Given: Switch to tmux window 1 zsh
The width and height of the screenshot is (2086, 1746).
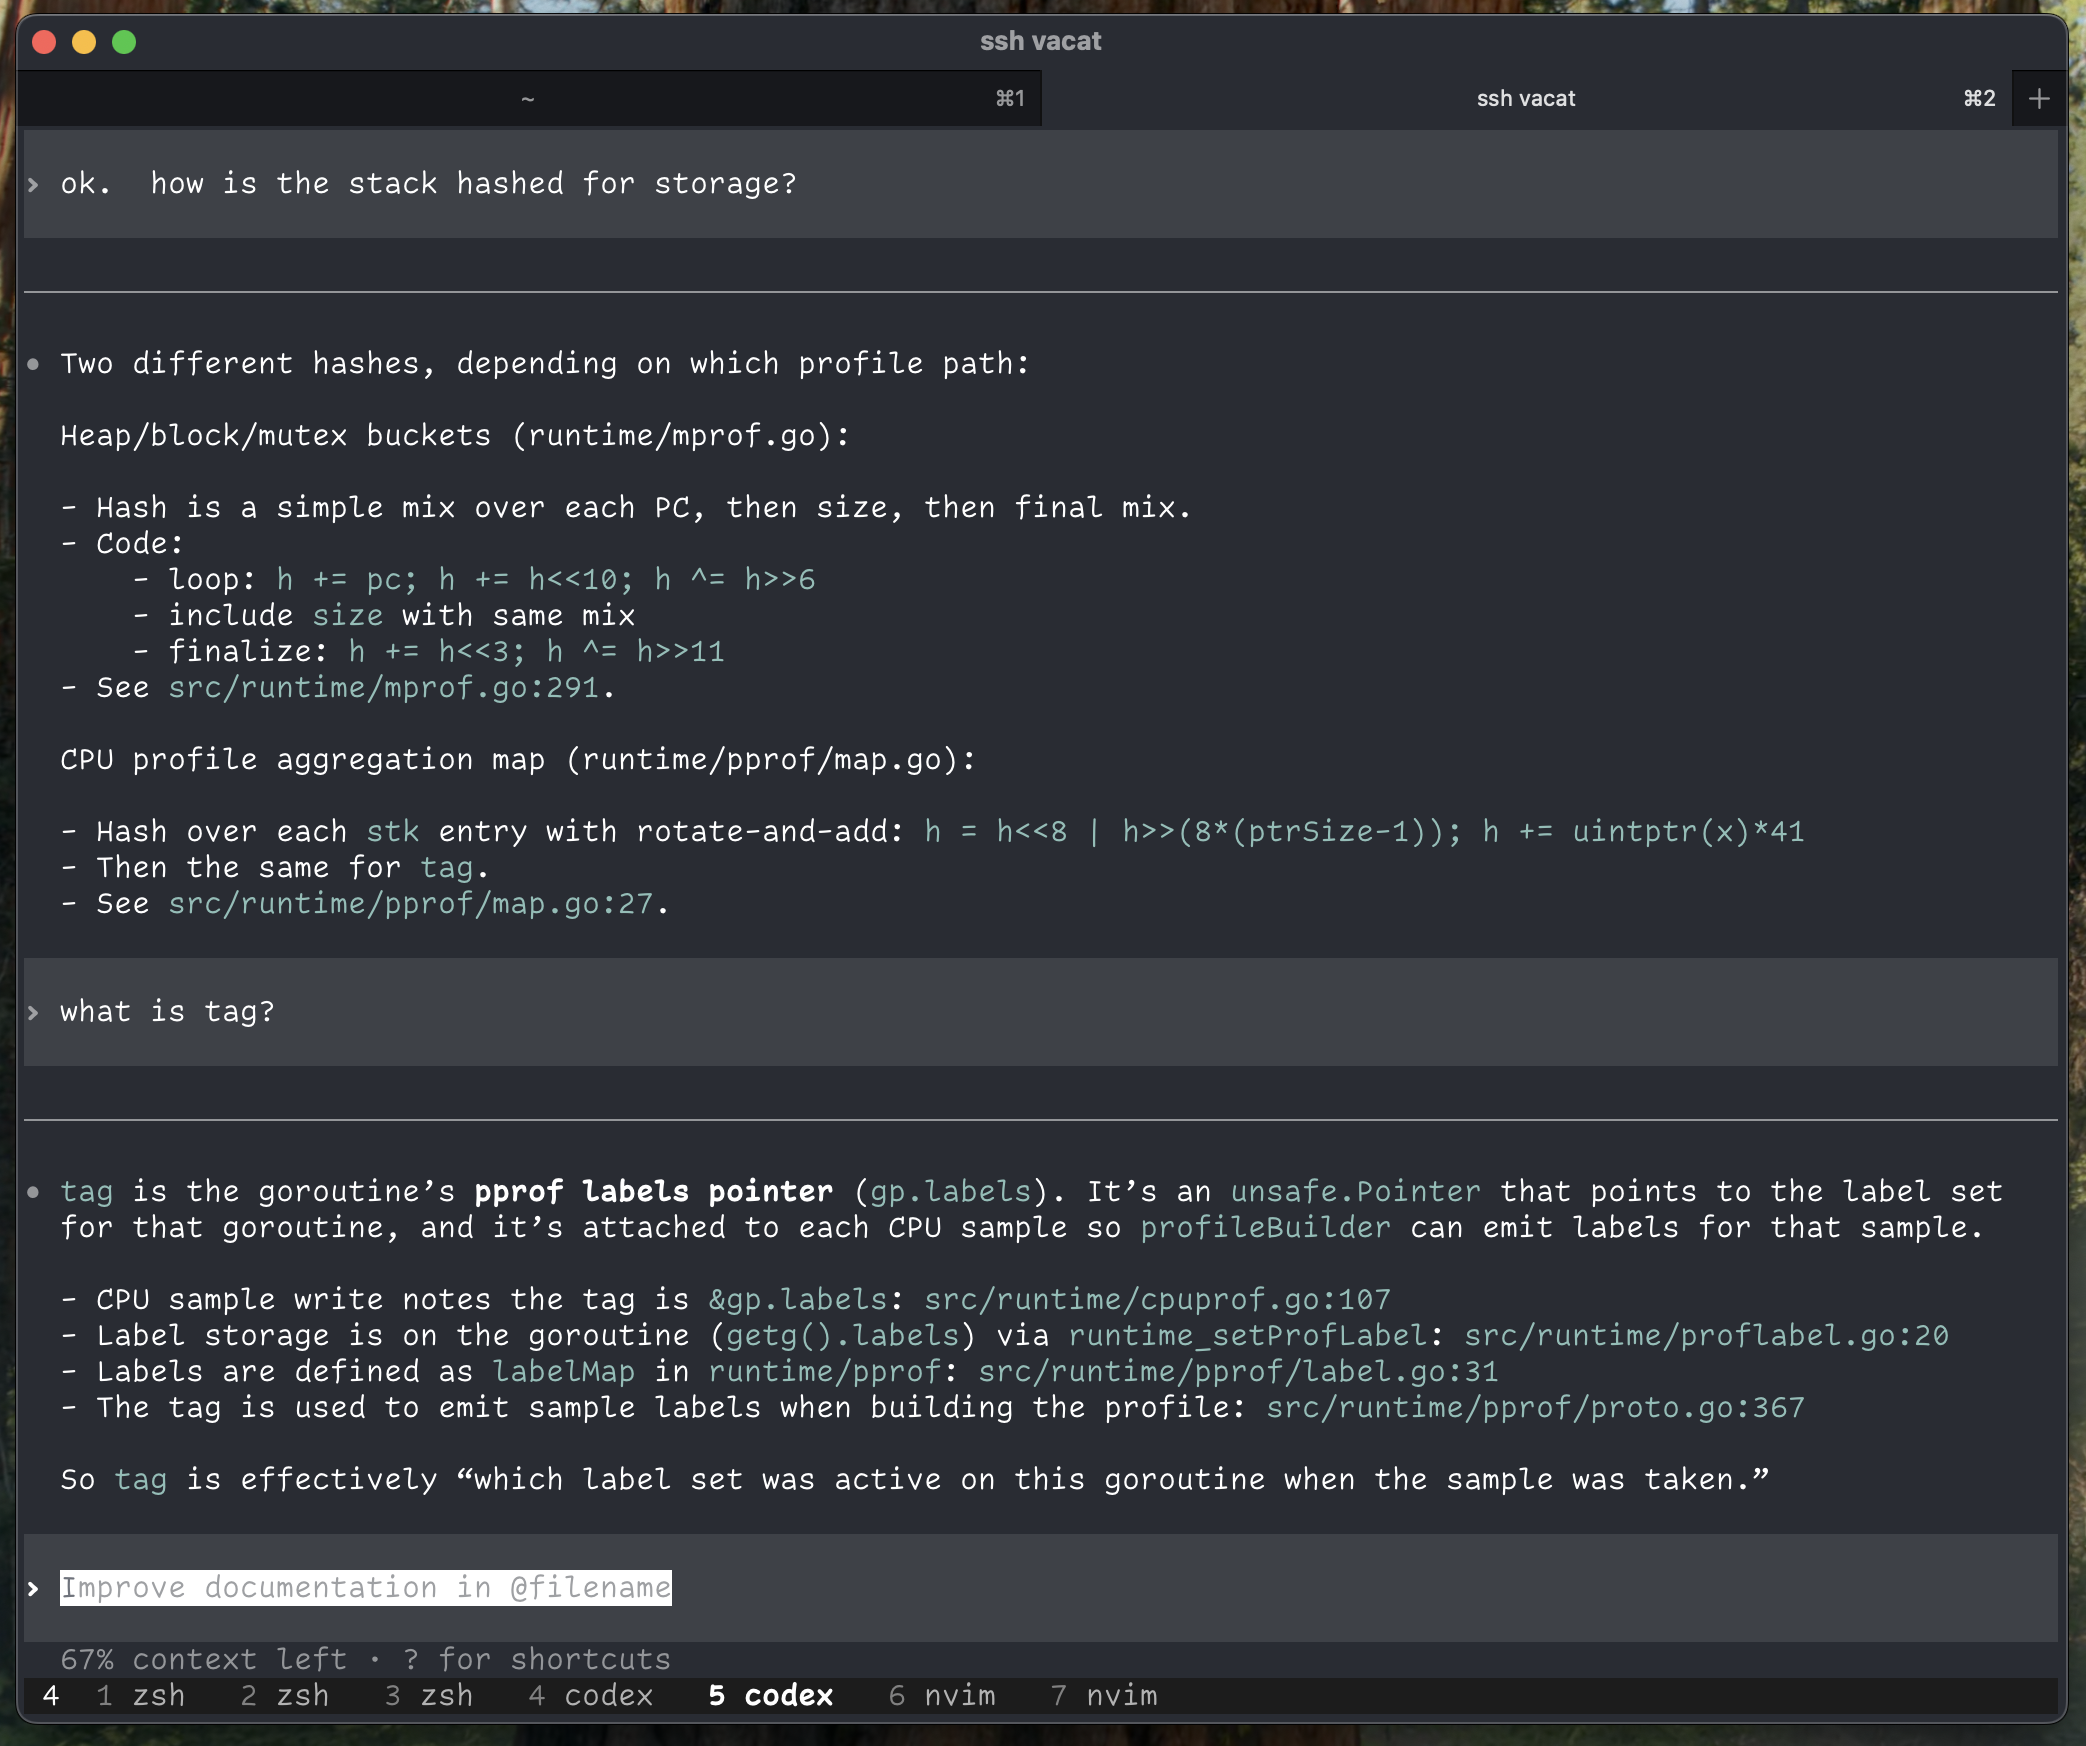Looking at the screenshot, I should 141,1695.
